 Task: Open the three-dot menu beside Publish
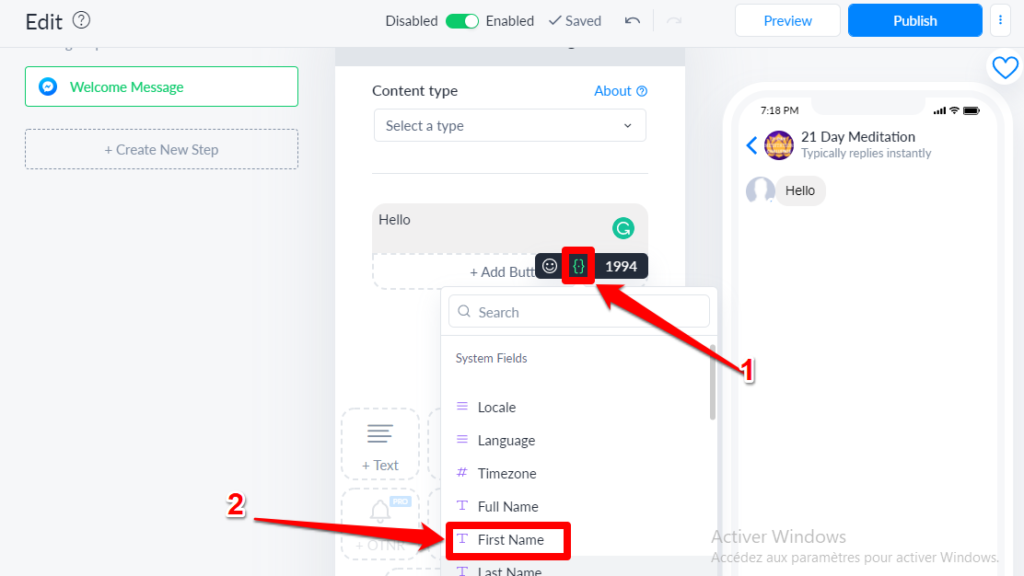pyautogui.click(x=1000, y=20)
